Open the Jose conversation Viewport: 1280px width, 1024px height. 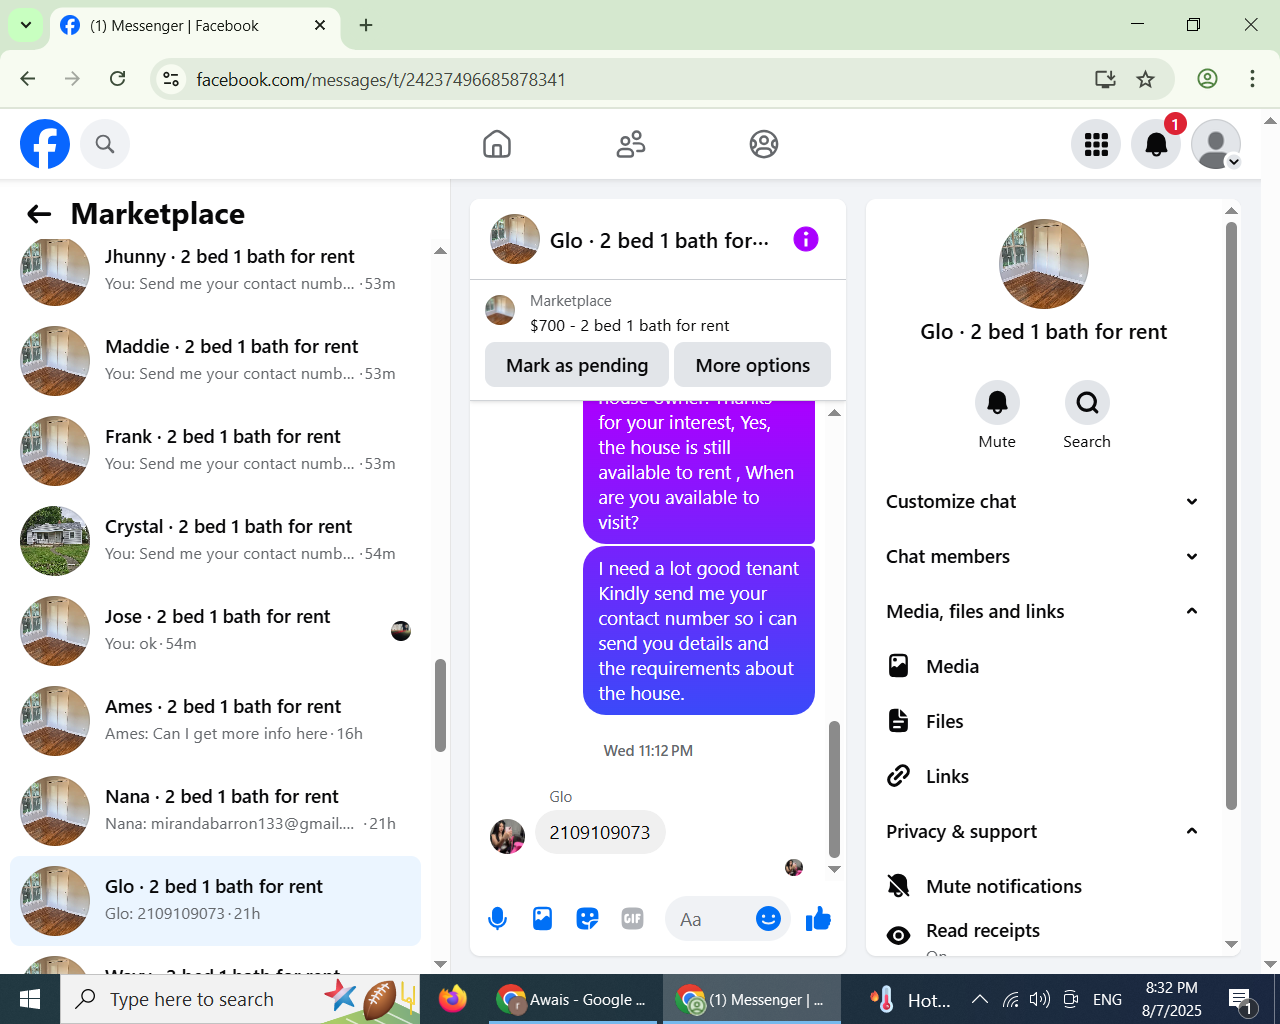click(x=215, y=631)
